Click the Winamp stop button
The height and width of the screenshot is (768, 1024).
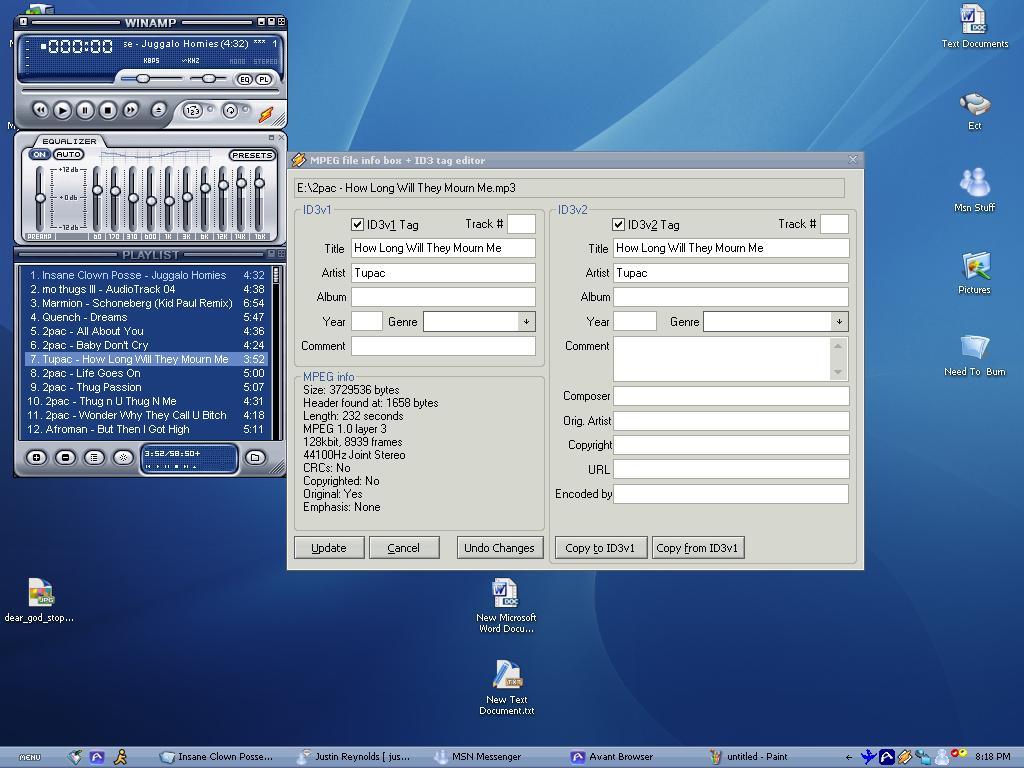pos(108,110)
